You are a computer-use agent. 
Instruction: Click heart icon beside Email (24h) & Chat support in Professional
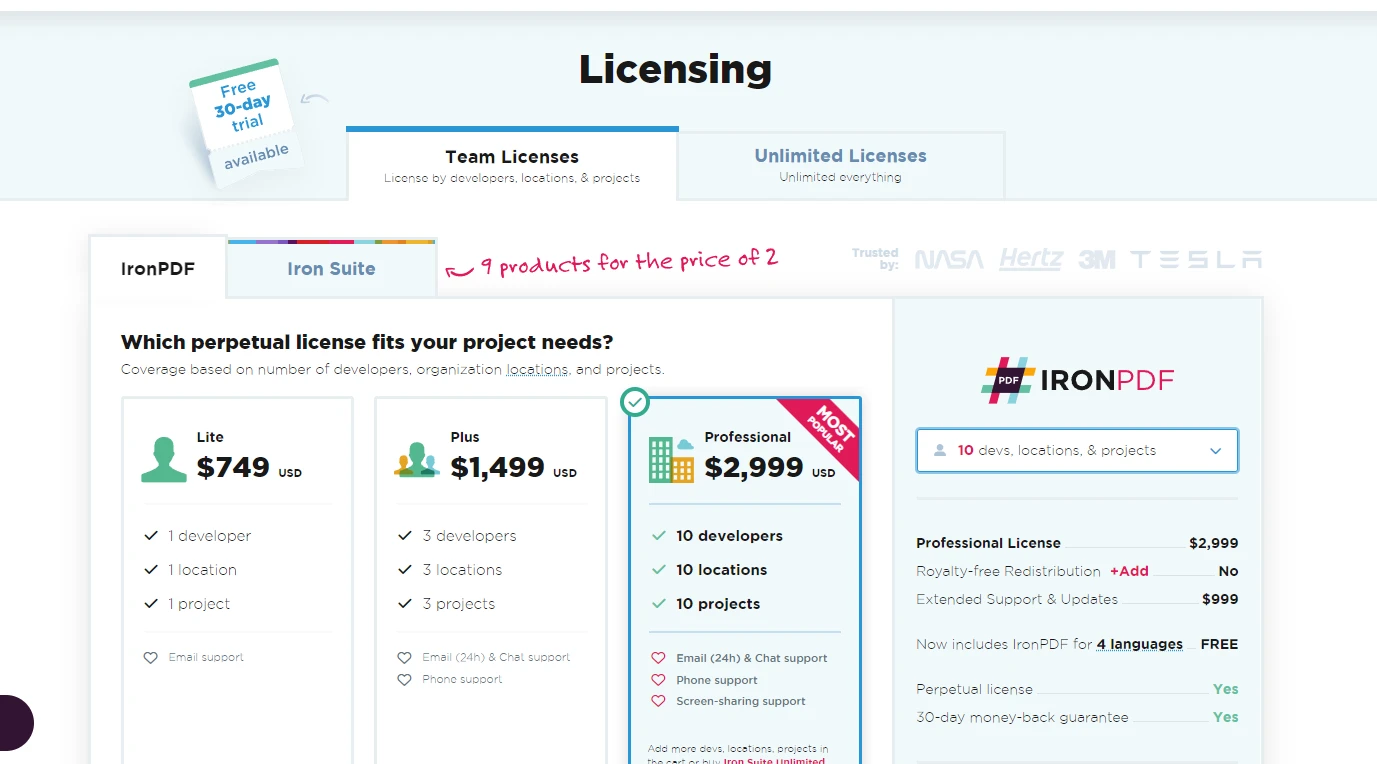[658, 658]
